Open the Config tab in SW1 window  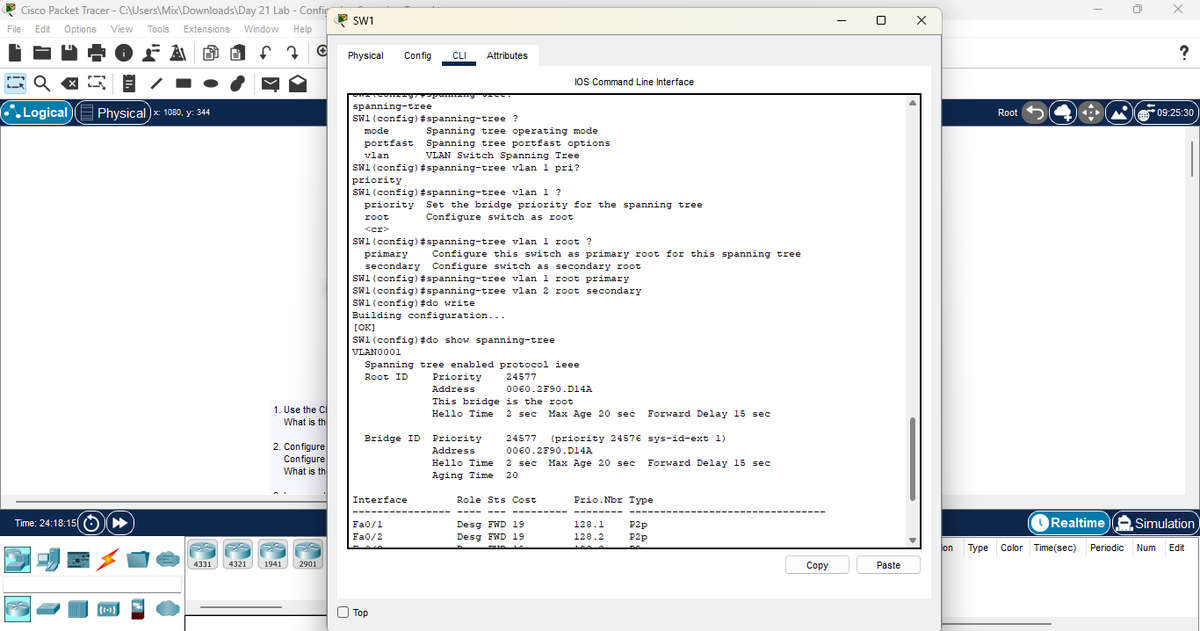417,55
